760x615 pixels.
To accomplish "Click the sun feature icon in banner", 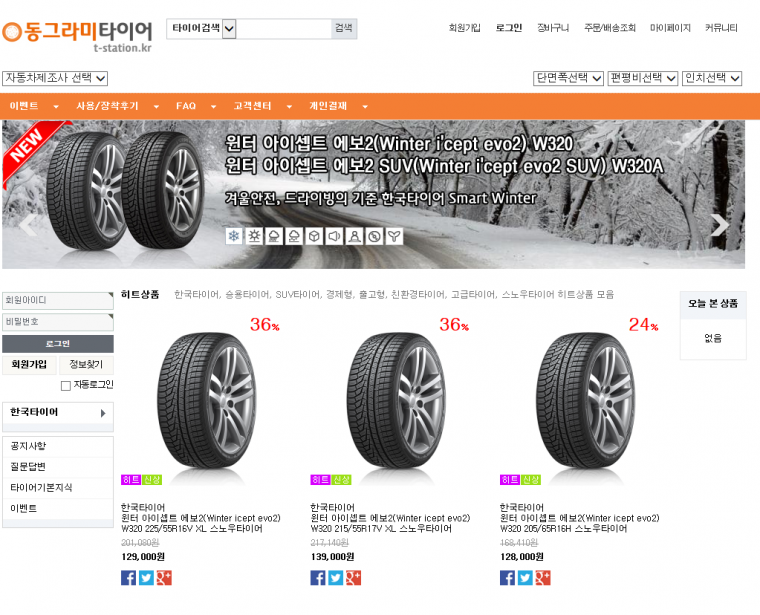I will pyautogui.click(x=254, y=236).
